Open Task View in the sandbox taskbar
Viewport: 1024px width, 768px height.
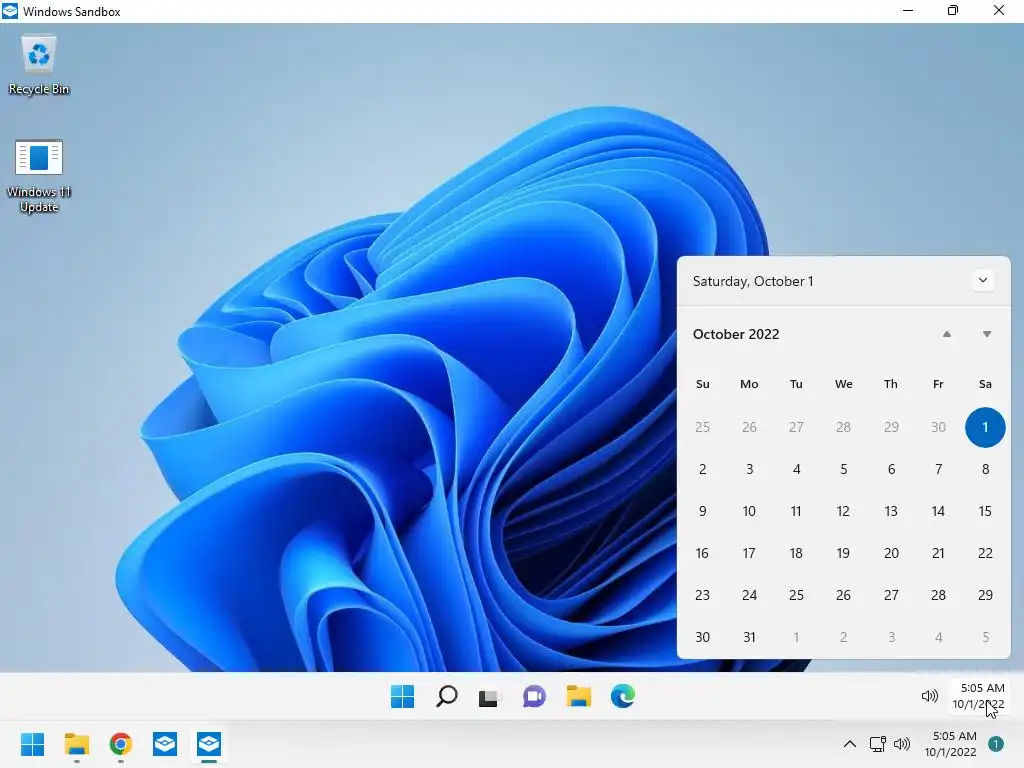[488, 697]
